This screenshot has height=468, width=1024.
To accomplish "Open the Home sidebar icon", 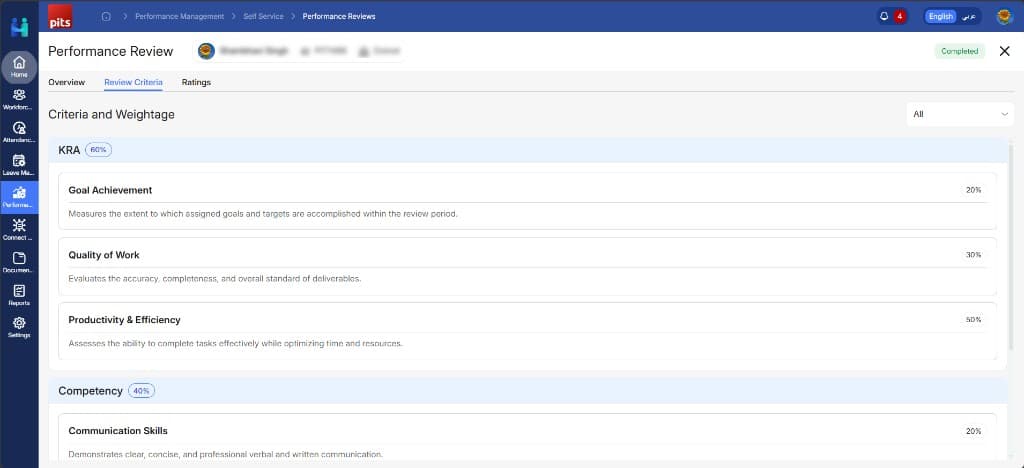I will coord(19,67).
